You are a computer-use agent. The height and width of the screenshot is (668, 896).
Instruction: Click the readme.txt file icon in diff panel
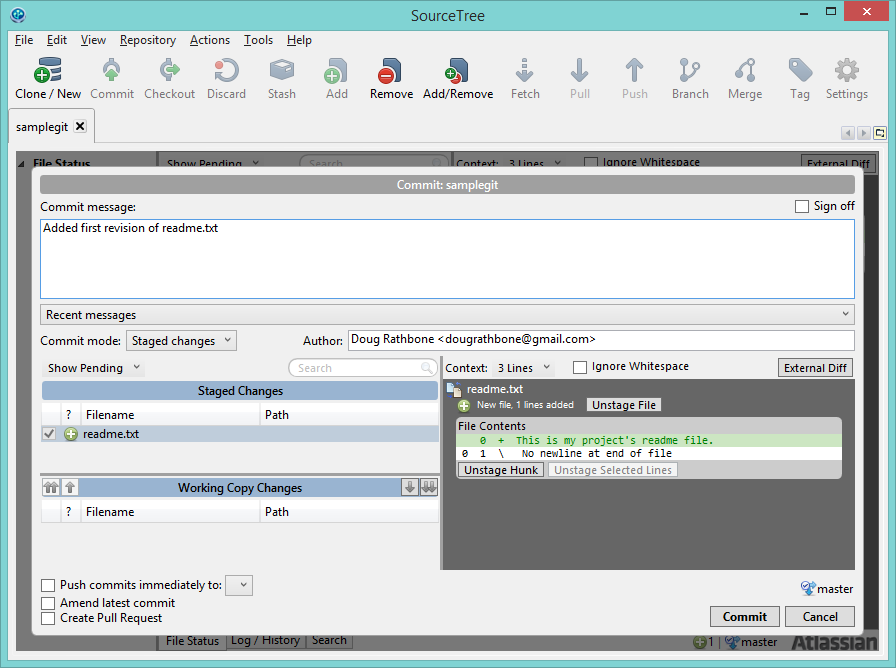(454, 390)
